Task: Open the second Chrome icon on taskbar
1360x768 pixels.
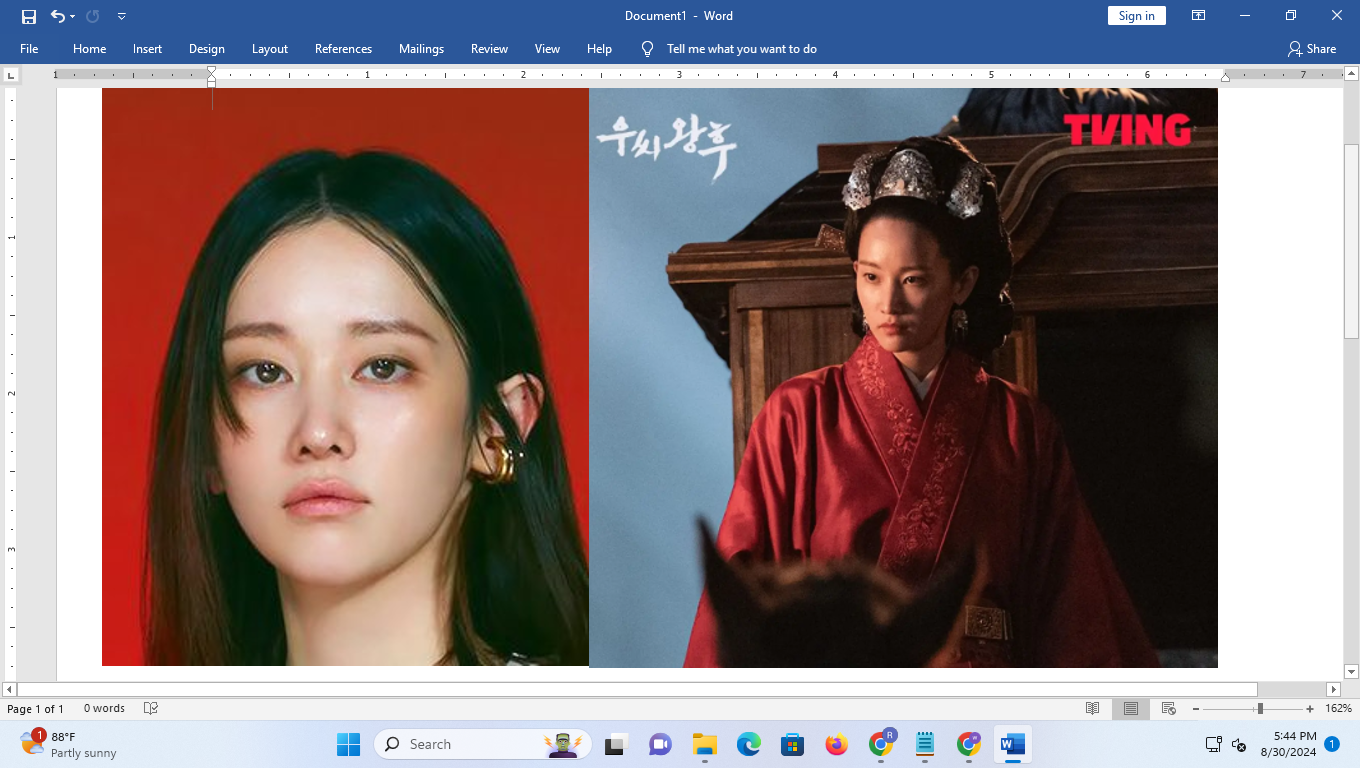Action: (x=969, y=744)
